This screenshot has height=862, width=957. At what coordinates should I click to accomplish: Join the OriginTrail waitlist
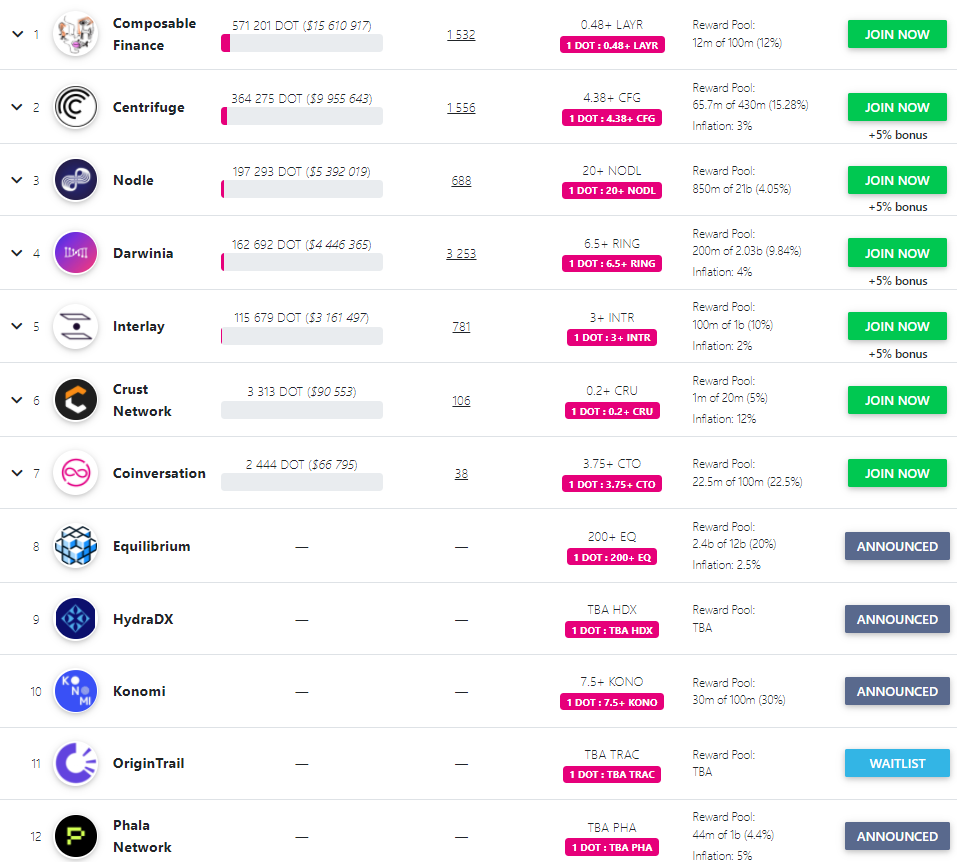pyautogui.click(x=897, y=763)
